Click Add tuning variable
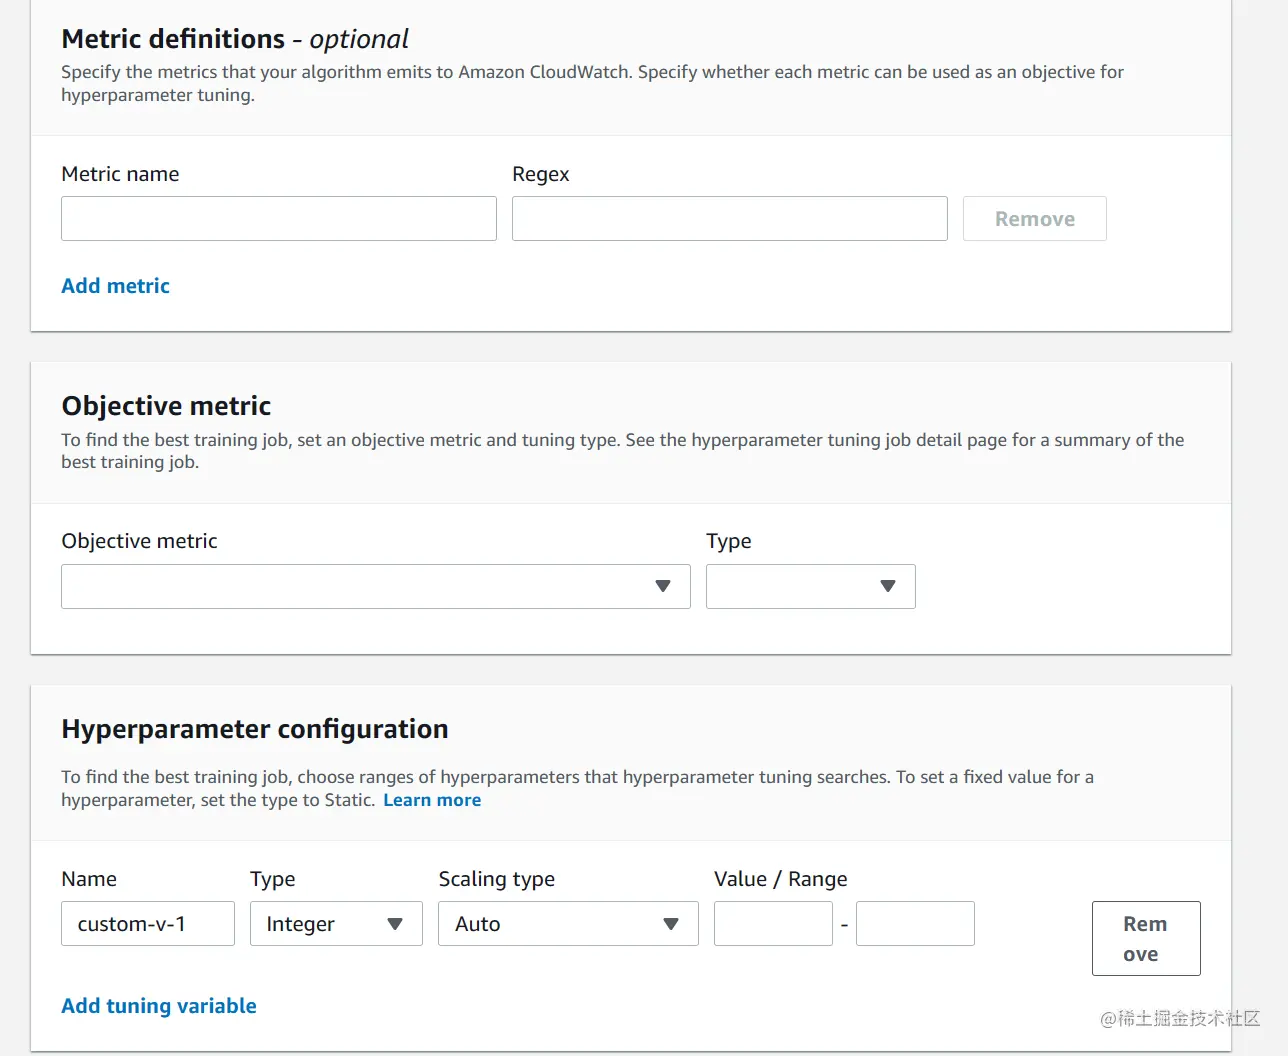Viewport: 1288px width, 1056px height. pos(159,1006)
